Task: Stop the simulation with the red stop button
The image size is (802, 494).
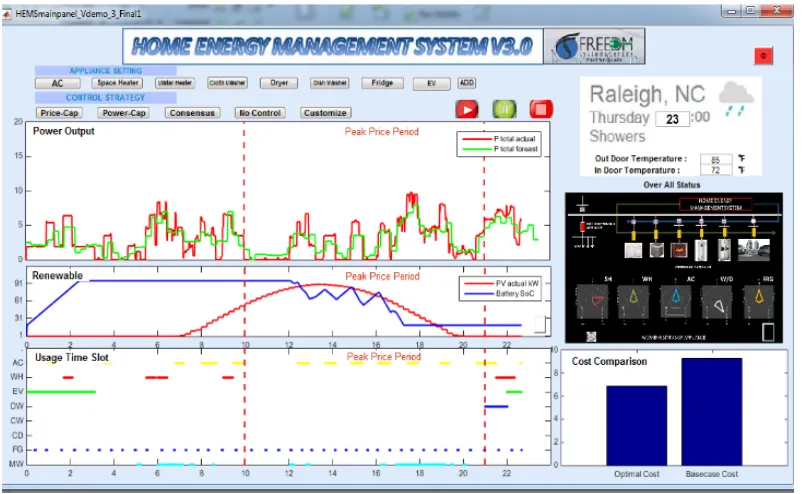Action: (541, 109)
